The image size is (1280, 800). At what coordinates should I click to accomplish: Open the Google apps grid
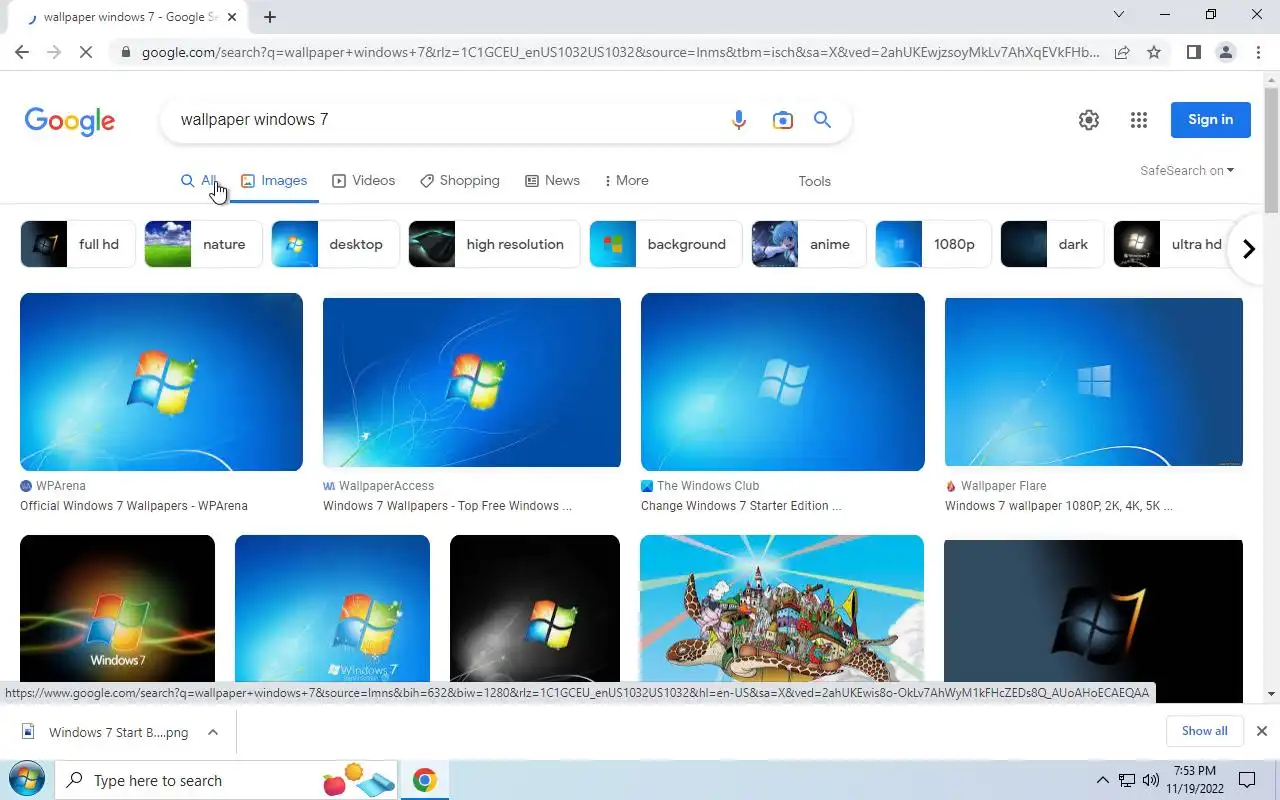tap(1139, 120)
